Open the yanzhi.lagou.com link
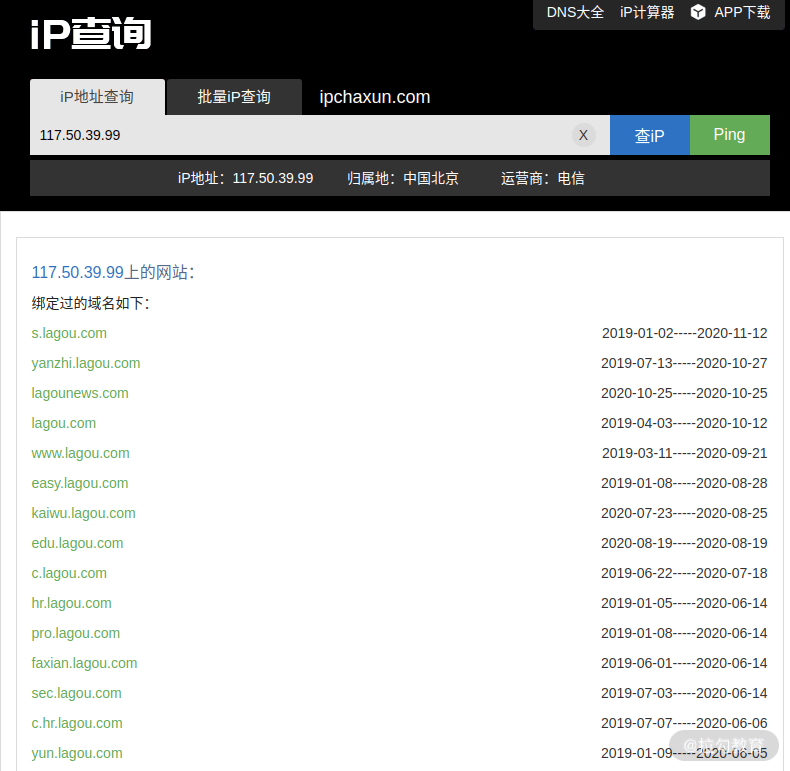 (86, 363)
